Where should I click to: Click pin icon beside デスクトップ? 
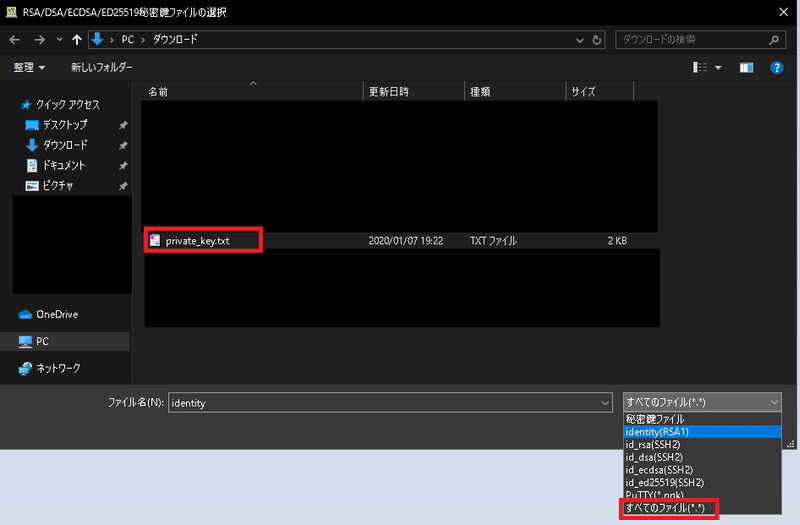pyautogui.click(x=123, y=125)
